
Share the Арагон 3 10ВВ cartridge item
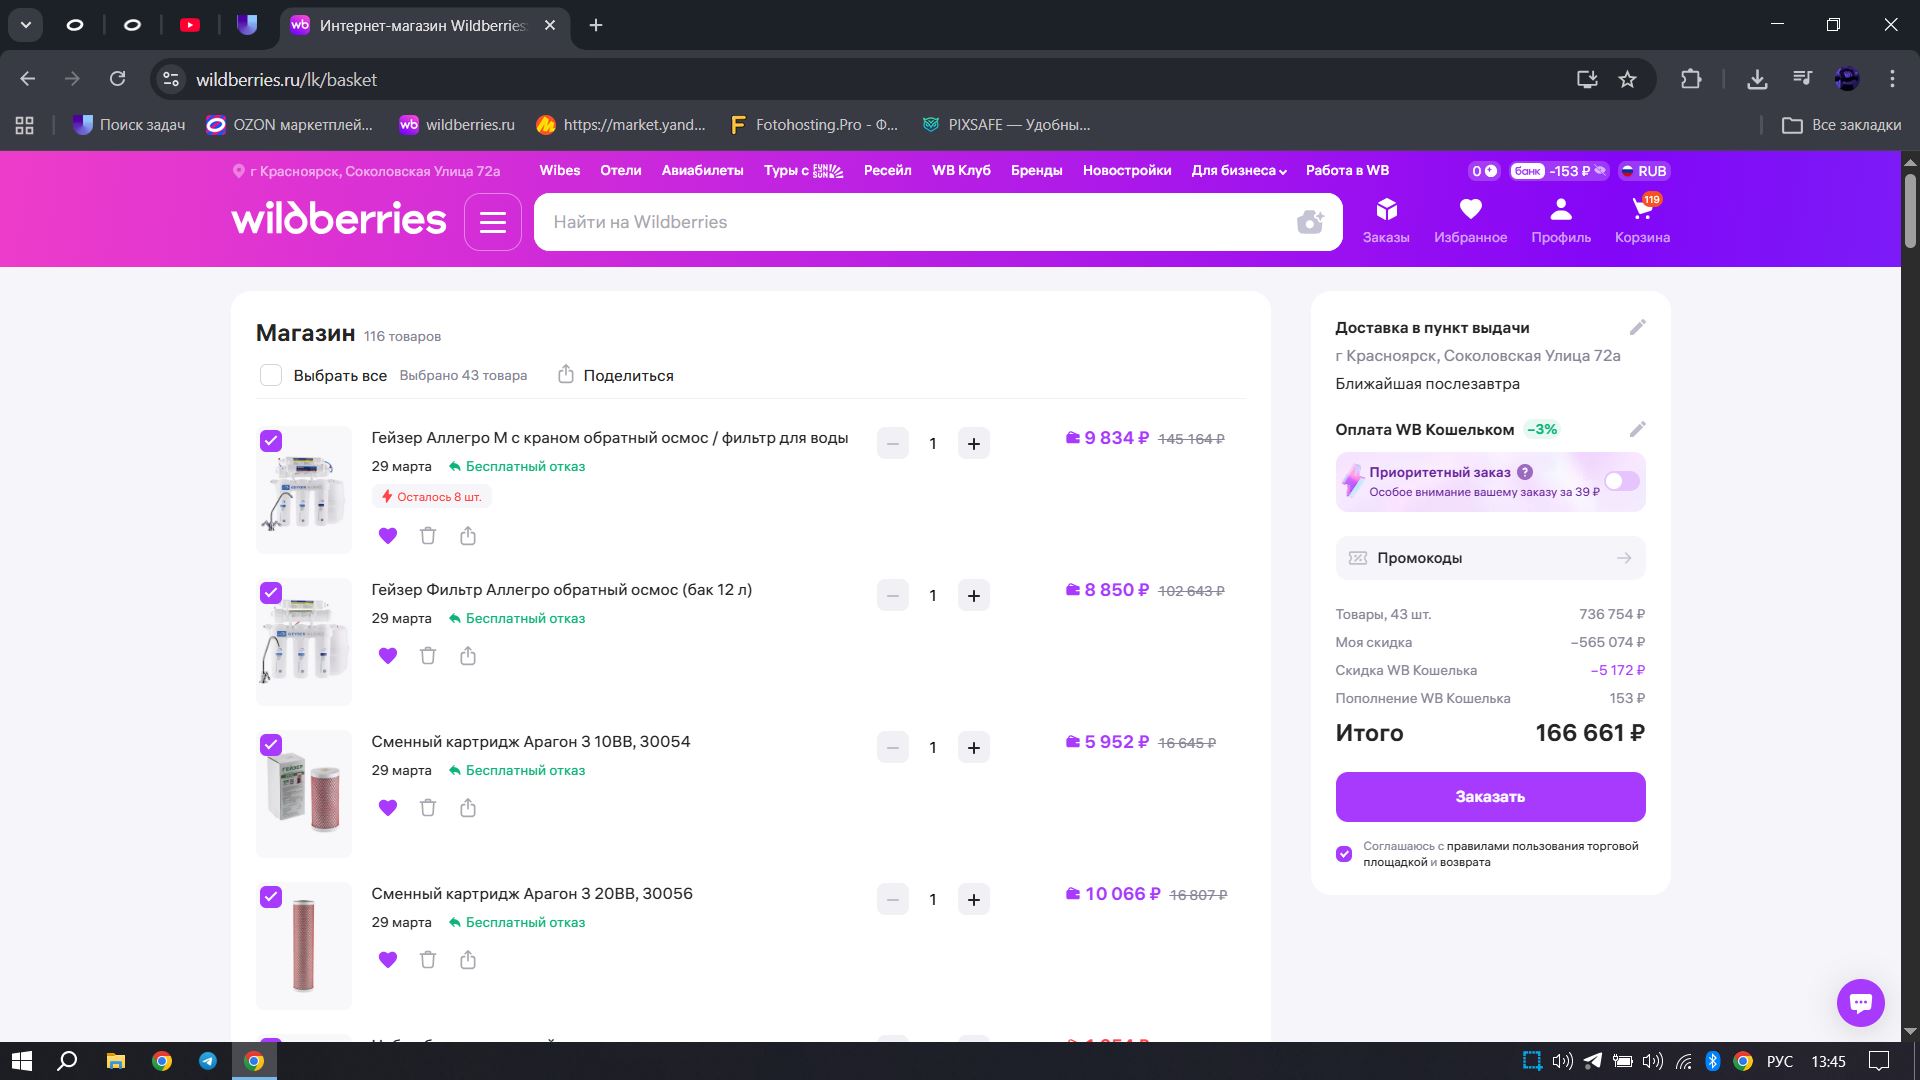coord(468,808)
